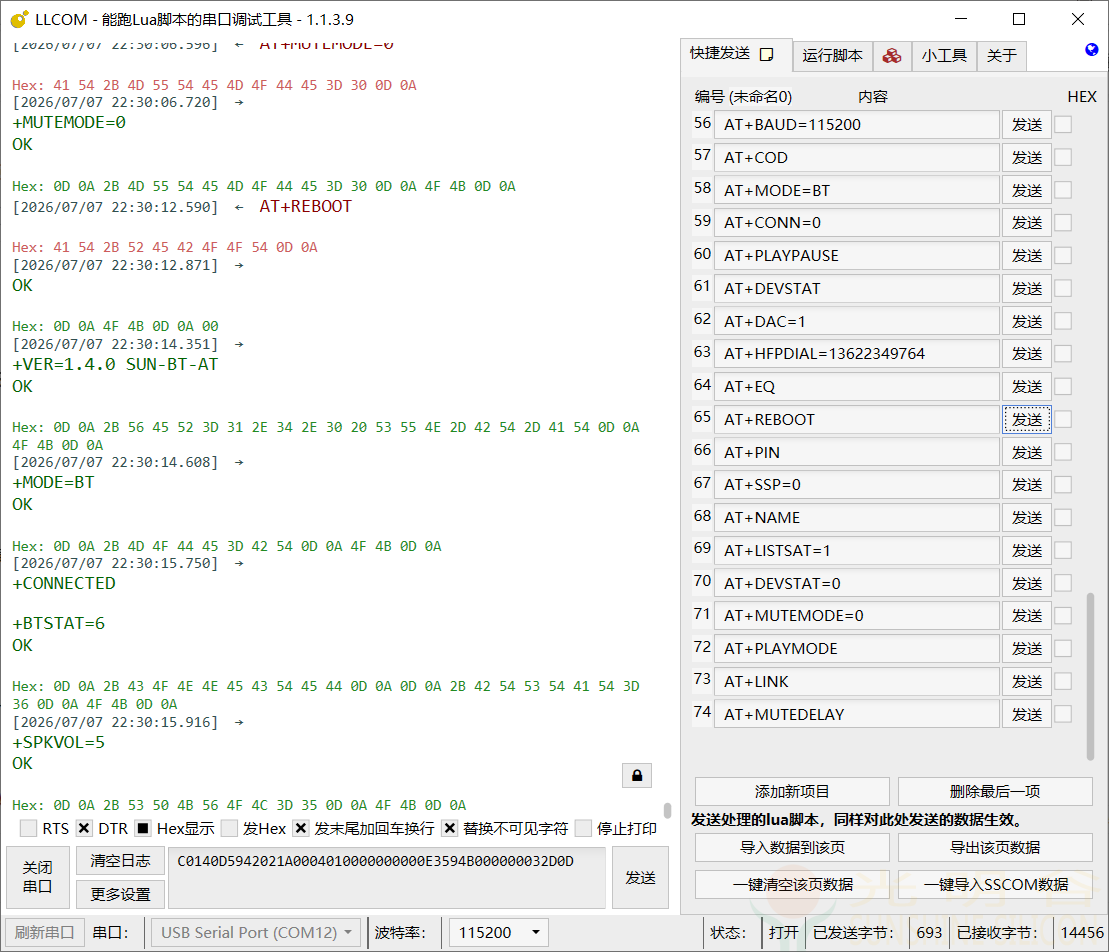Switch to the 运行脚本 tab
This screenshot has width=1109, height=952.
tap(832, 55)
